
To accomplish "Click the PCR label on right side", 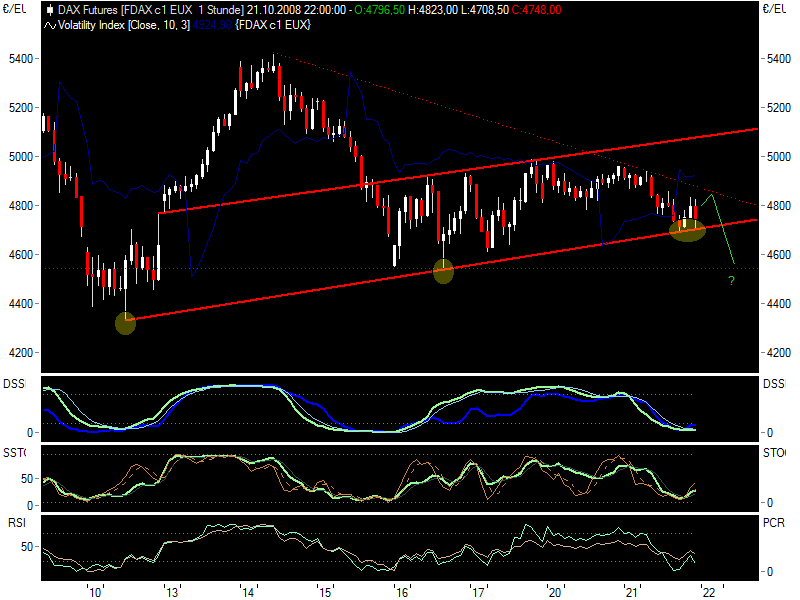I will point(774,523).
